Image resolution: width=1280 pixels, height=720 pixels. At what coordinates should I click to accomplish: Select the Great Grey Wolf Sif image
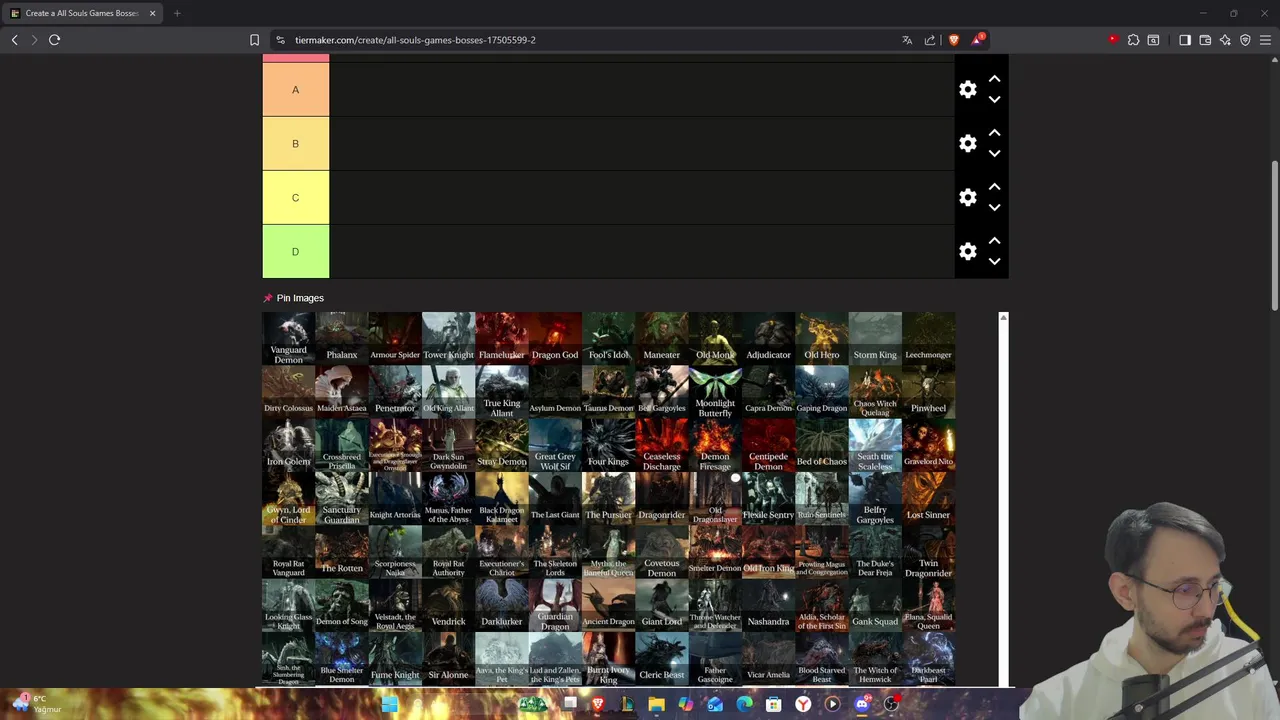[555, 445]
